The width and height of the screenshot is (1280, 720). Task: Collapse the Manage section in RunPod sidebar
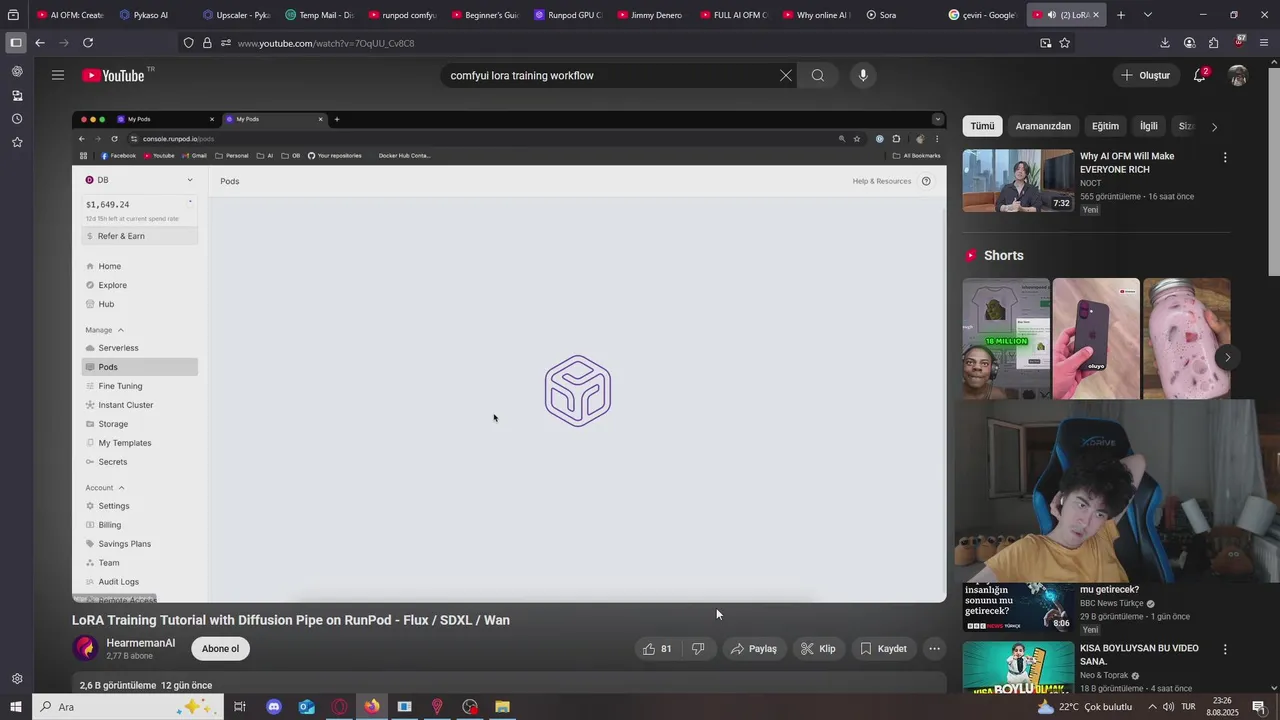tap(121, 330)
